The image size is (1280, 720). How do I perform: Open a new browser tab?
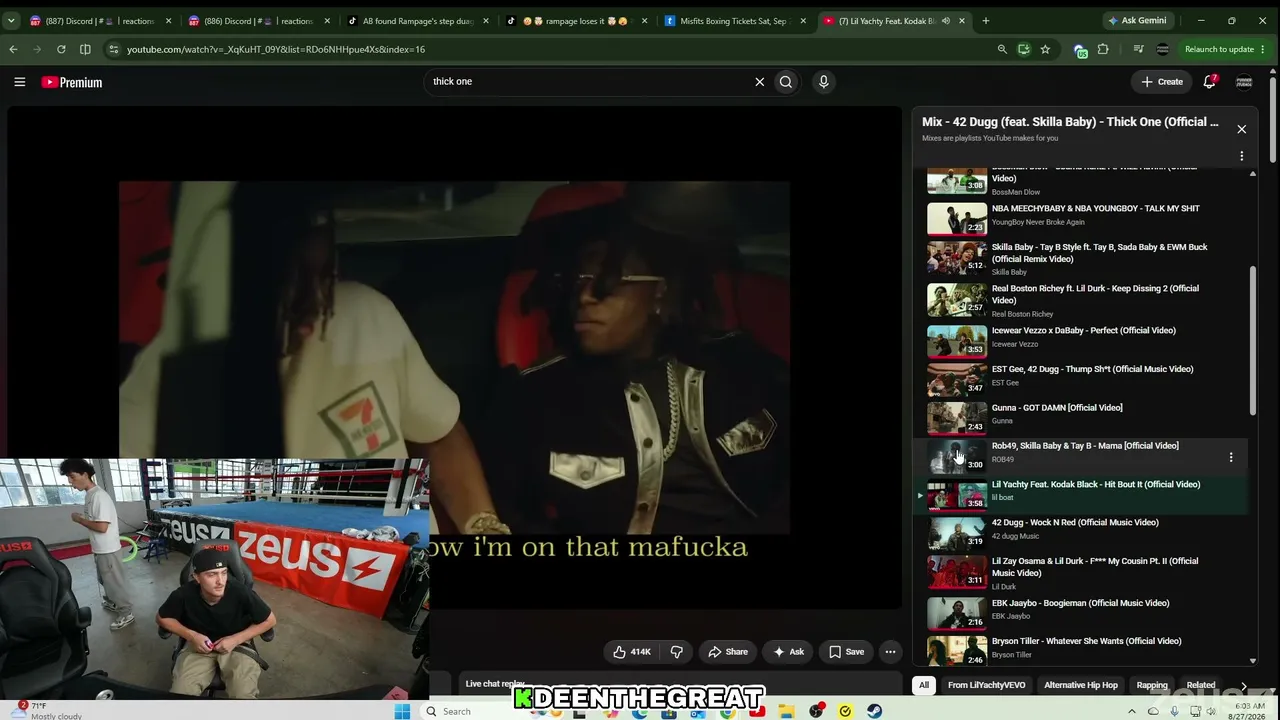click(x=986, y=21)
